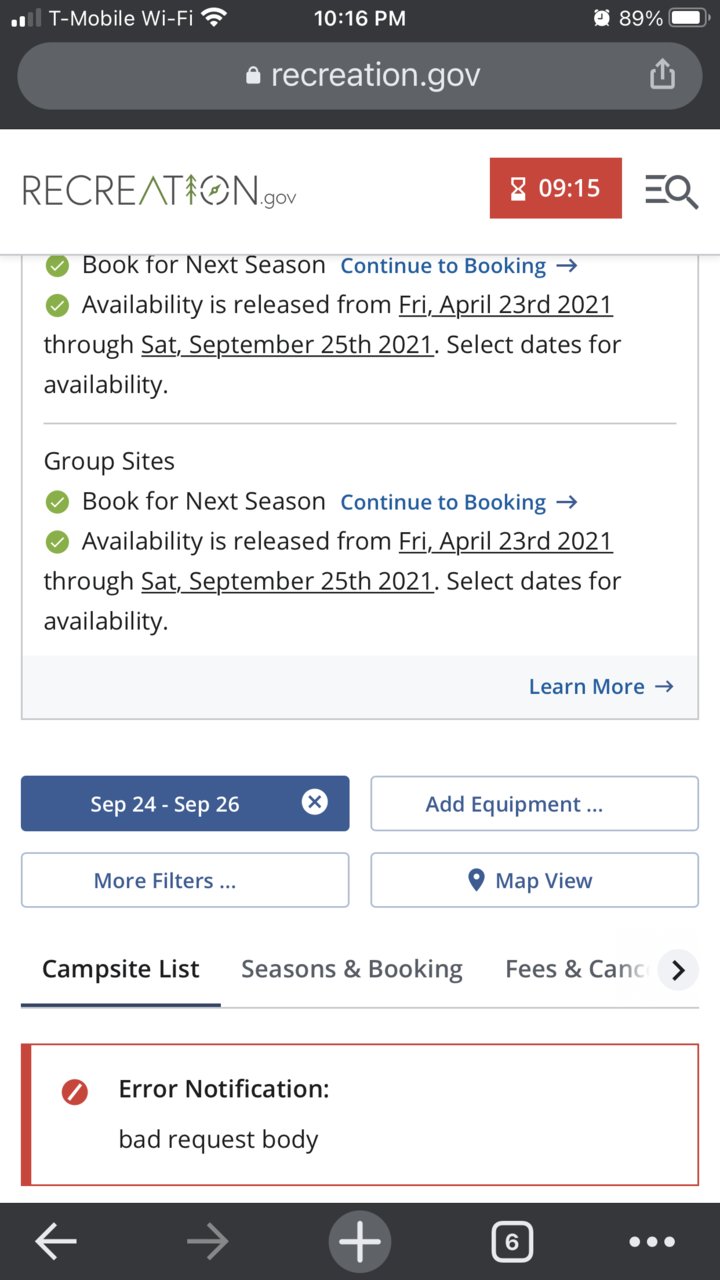
Task: Select the Campsite List tab
Action: pos(121,969)
